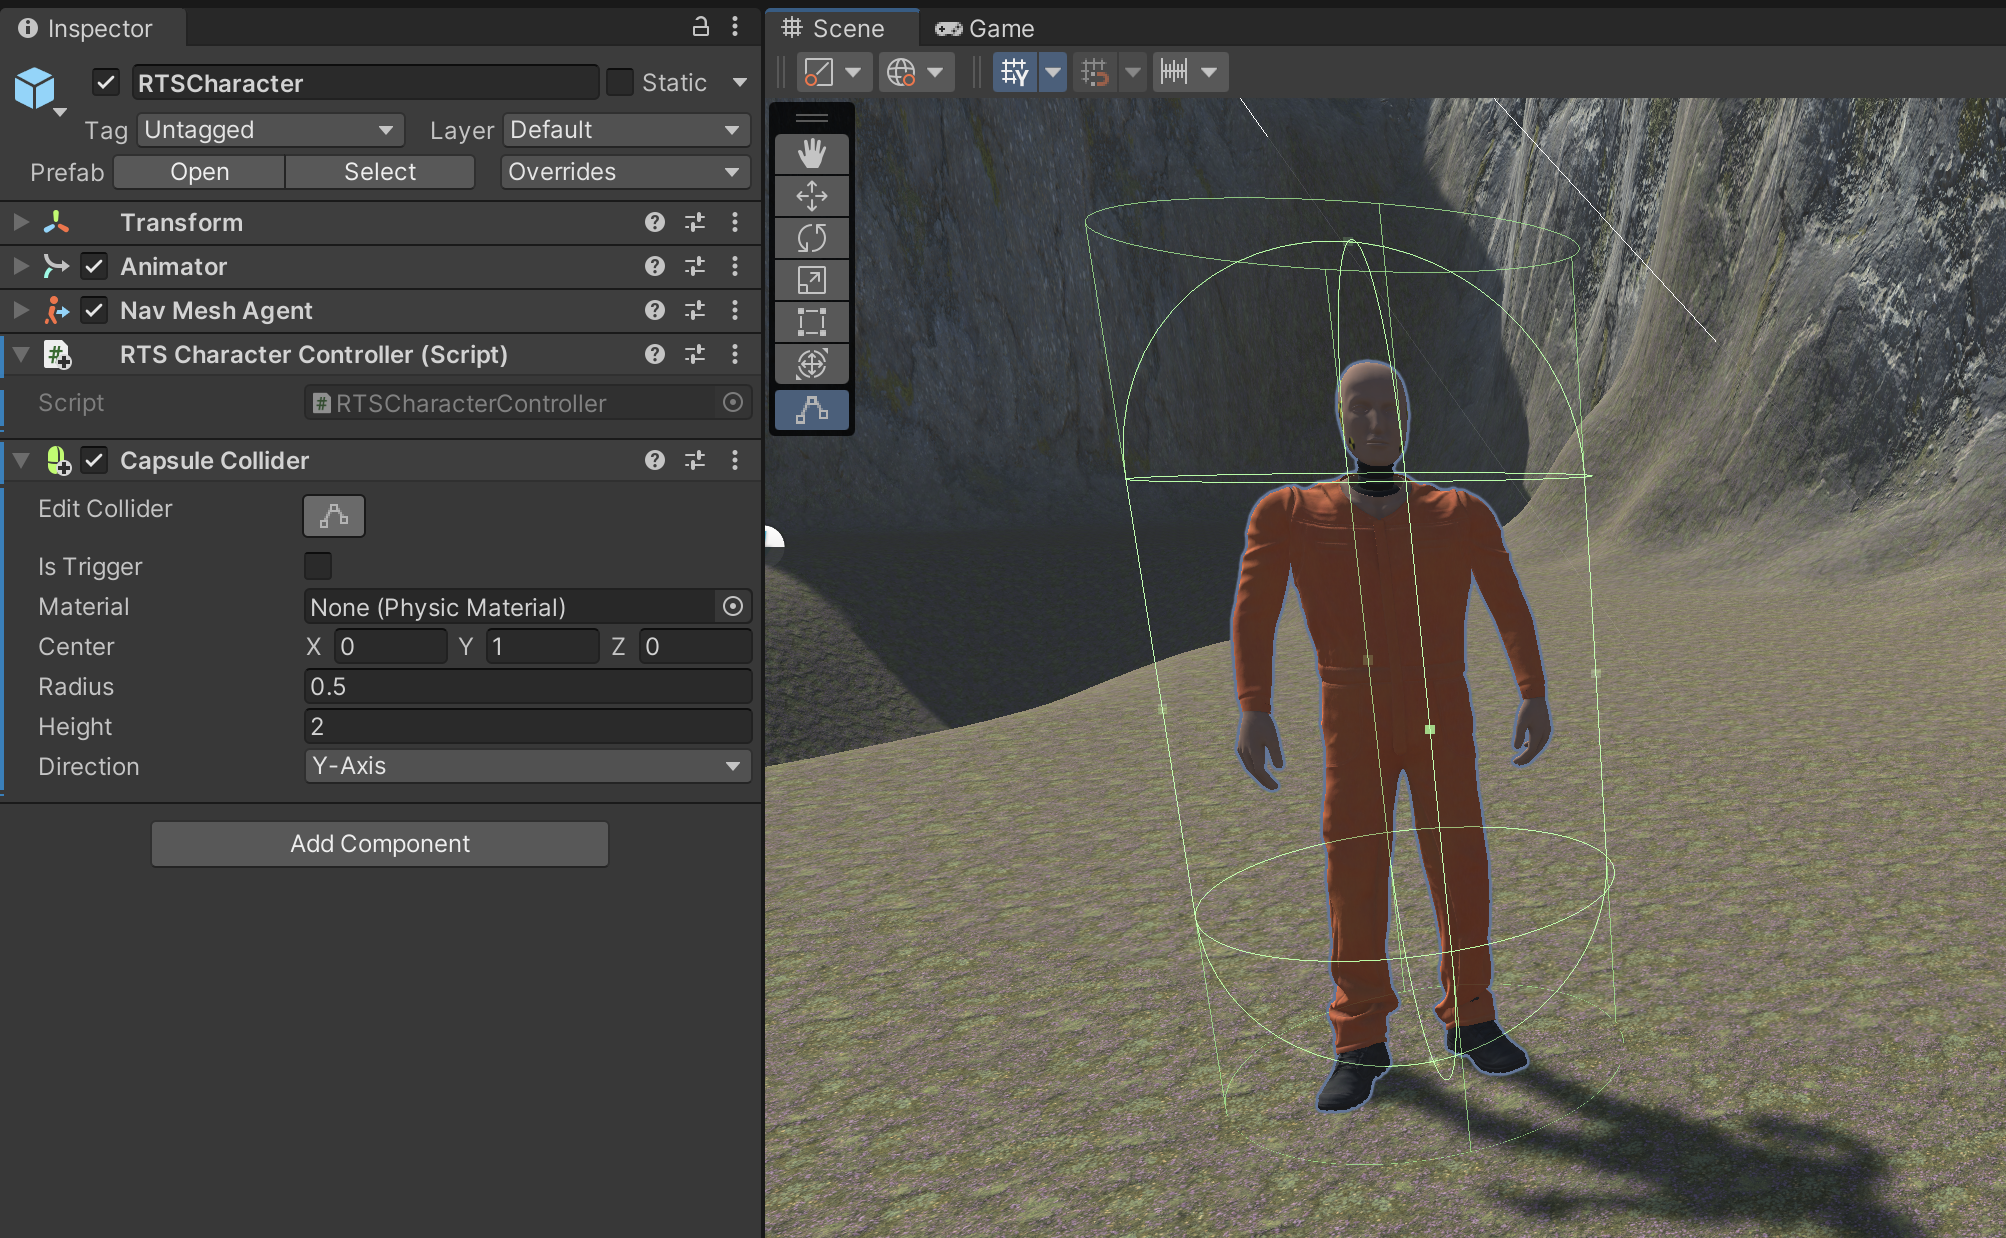2006x1238 pixels.
Task: Expand the Transform component foldout
Action: 20,222
